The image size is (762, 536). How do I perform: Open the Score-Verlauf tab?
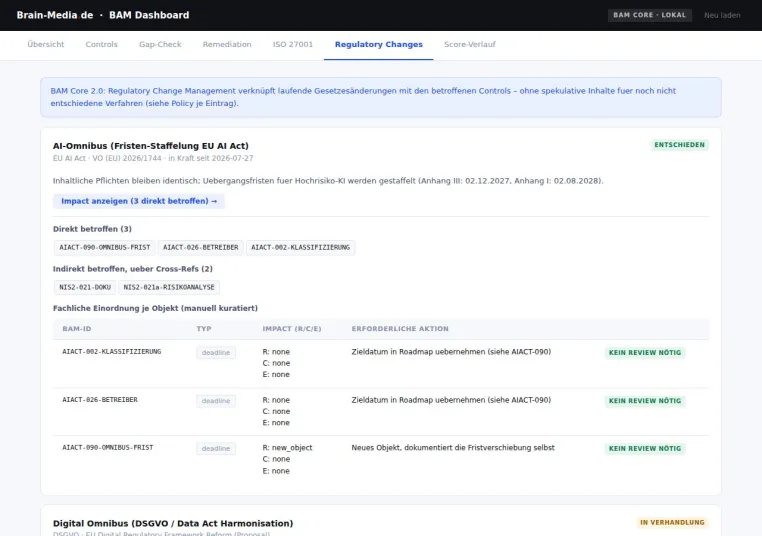coord(469,44)
